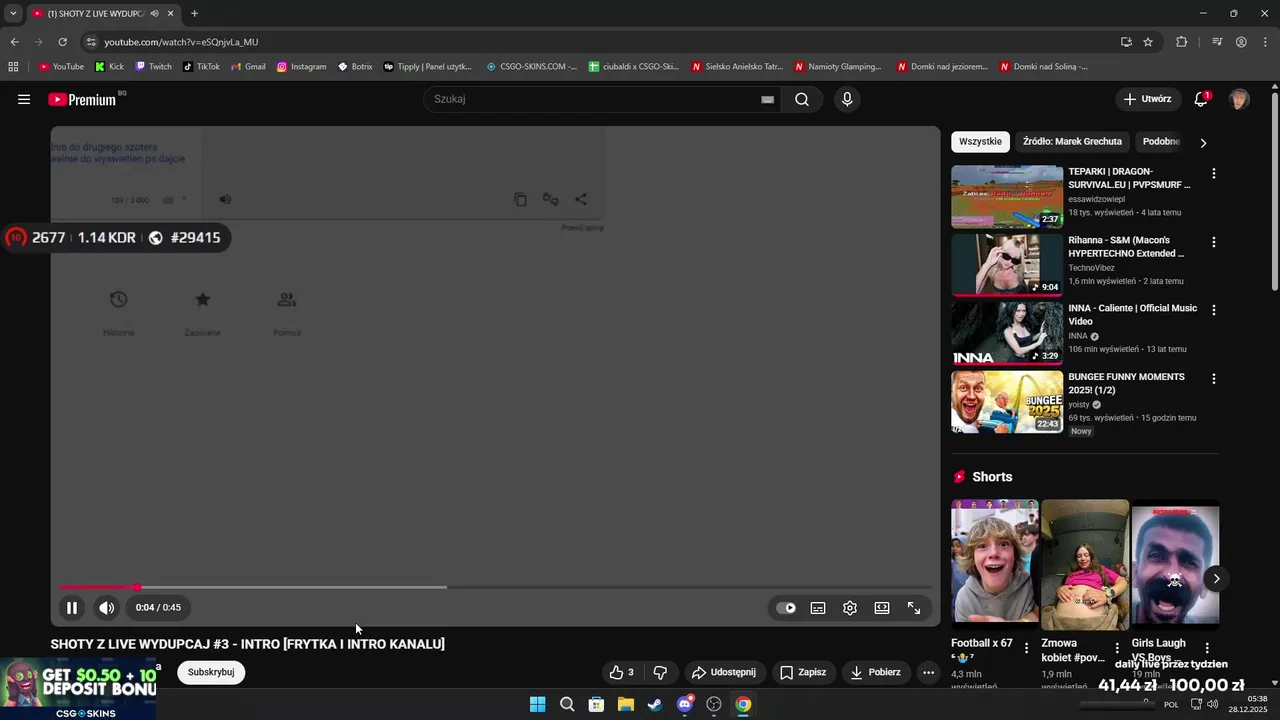Select Źródło: Marek Grechuta chip
Viewport: 1280px width, 720px height.
tap(1072, 142)
